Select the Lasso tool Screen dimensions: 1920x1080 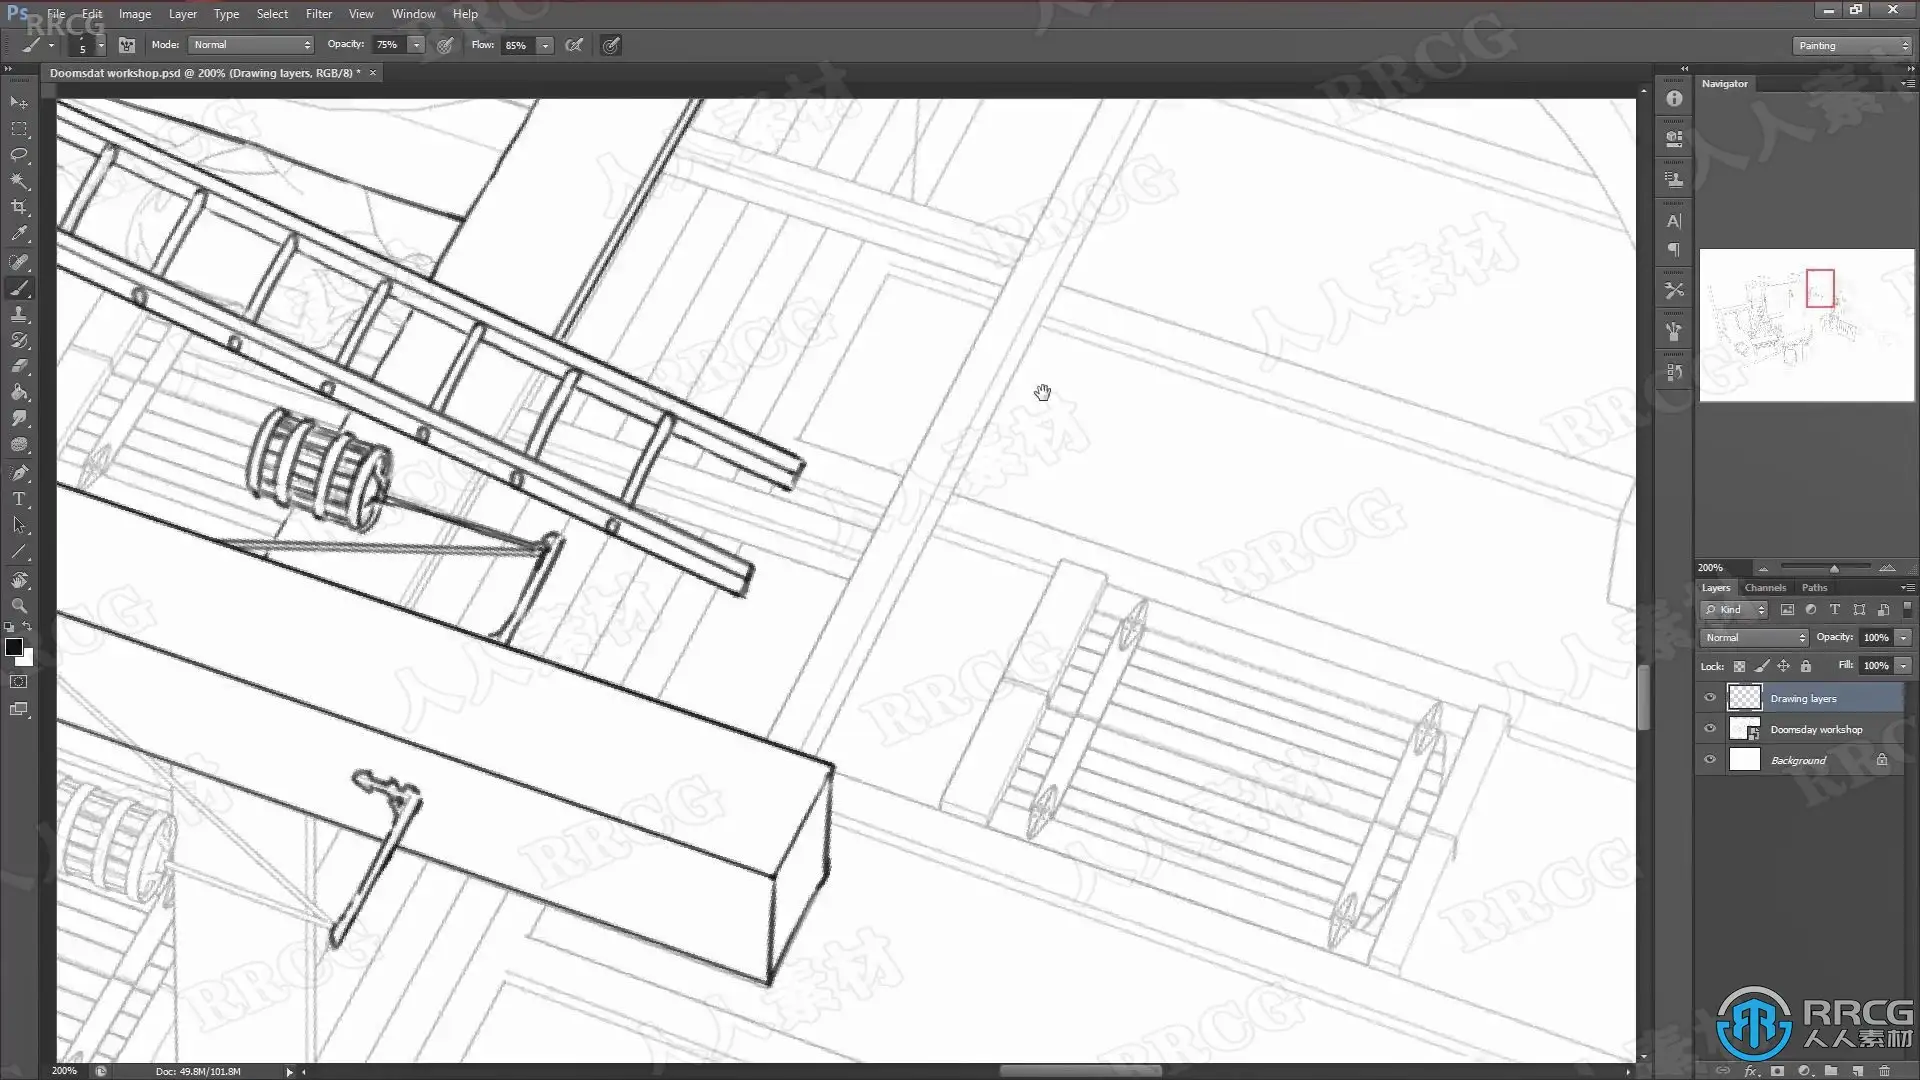[19, 155]
